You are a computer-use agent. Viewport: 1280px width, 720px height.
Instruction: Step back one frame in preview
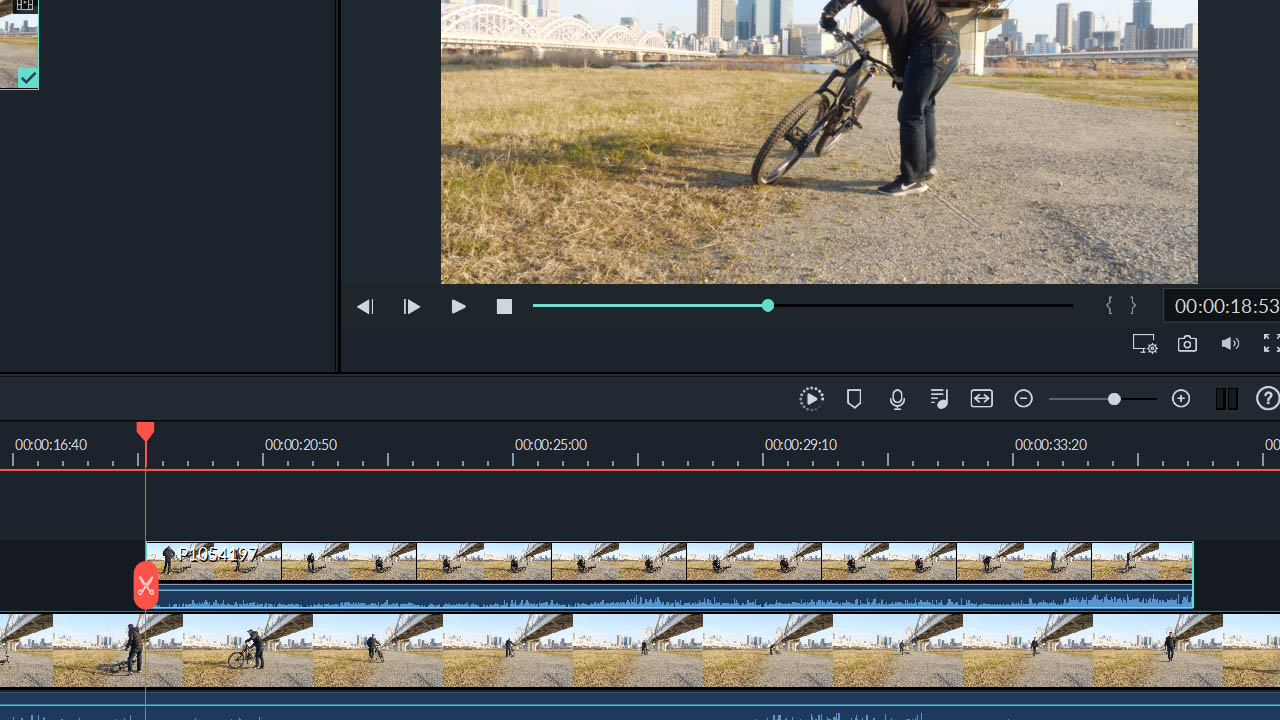point(365,307)
